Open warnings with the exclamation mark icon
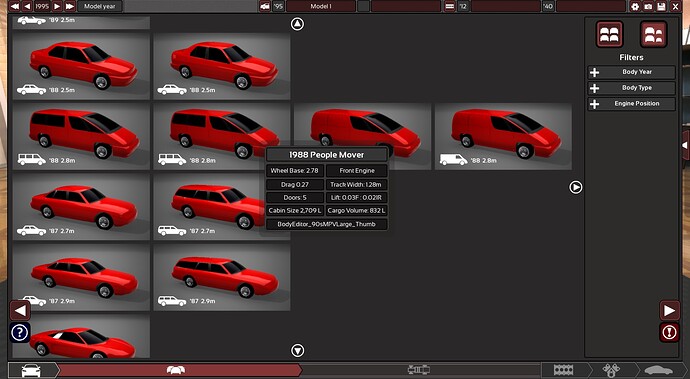 [x=669, y=332]
